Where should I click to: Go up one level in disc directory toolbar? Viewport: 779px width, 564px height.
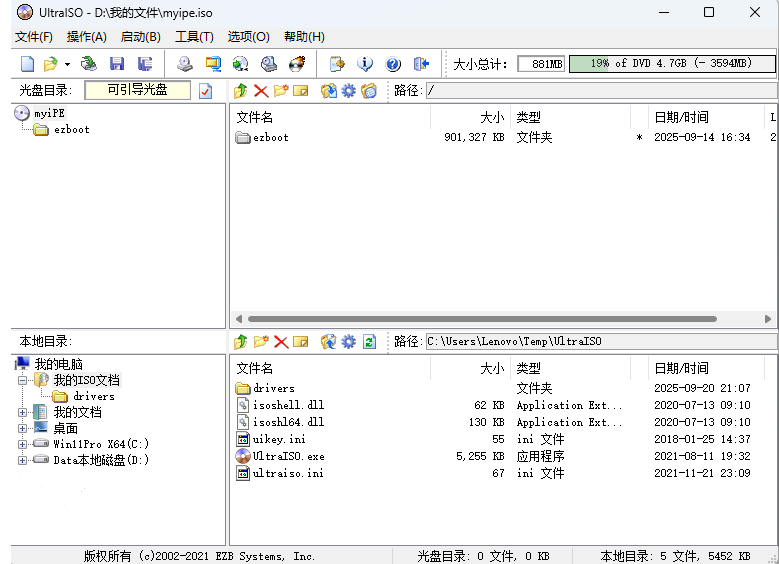pos(240,90)
